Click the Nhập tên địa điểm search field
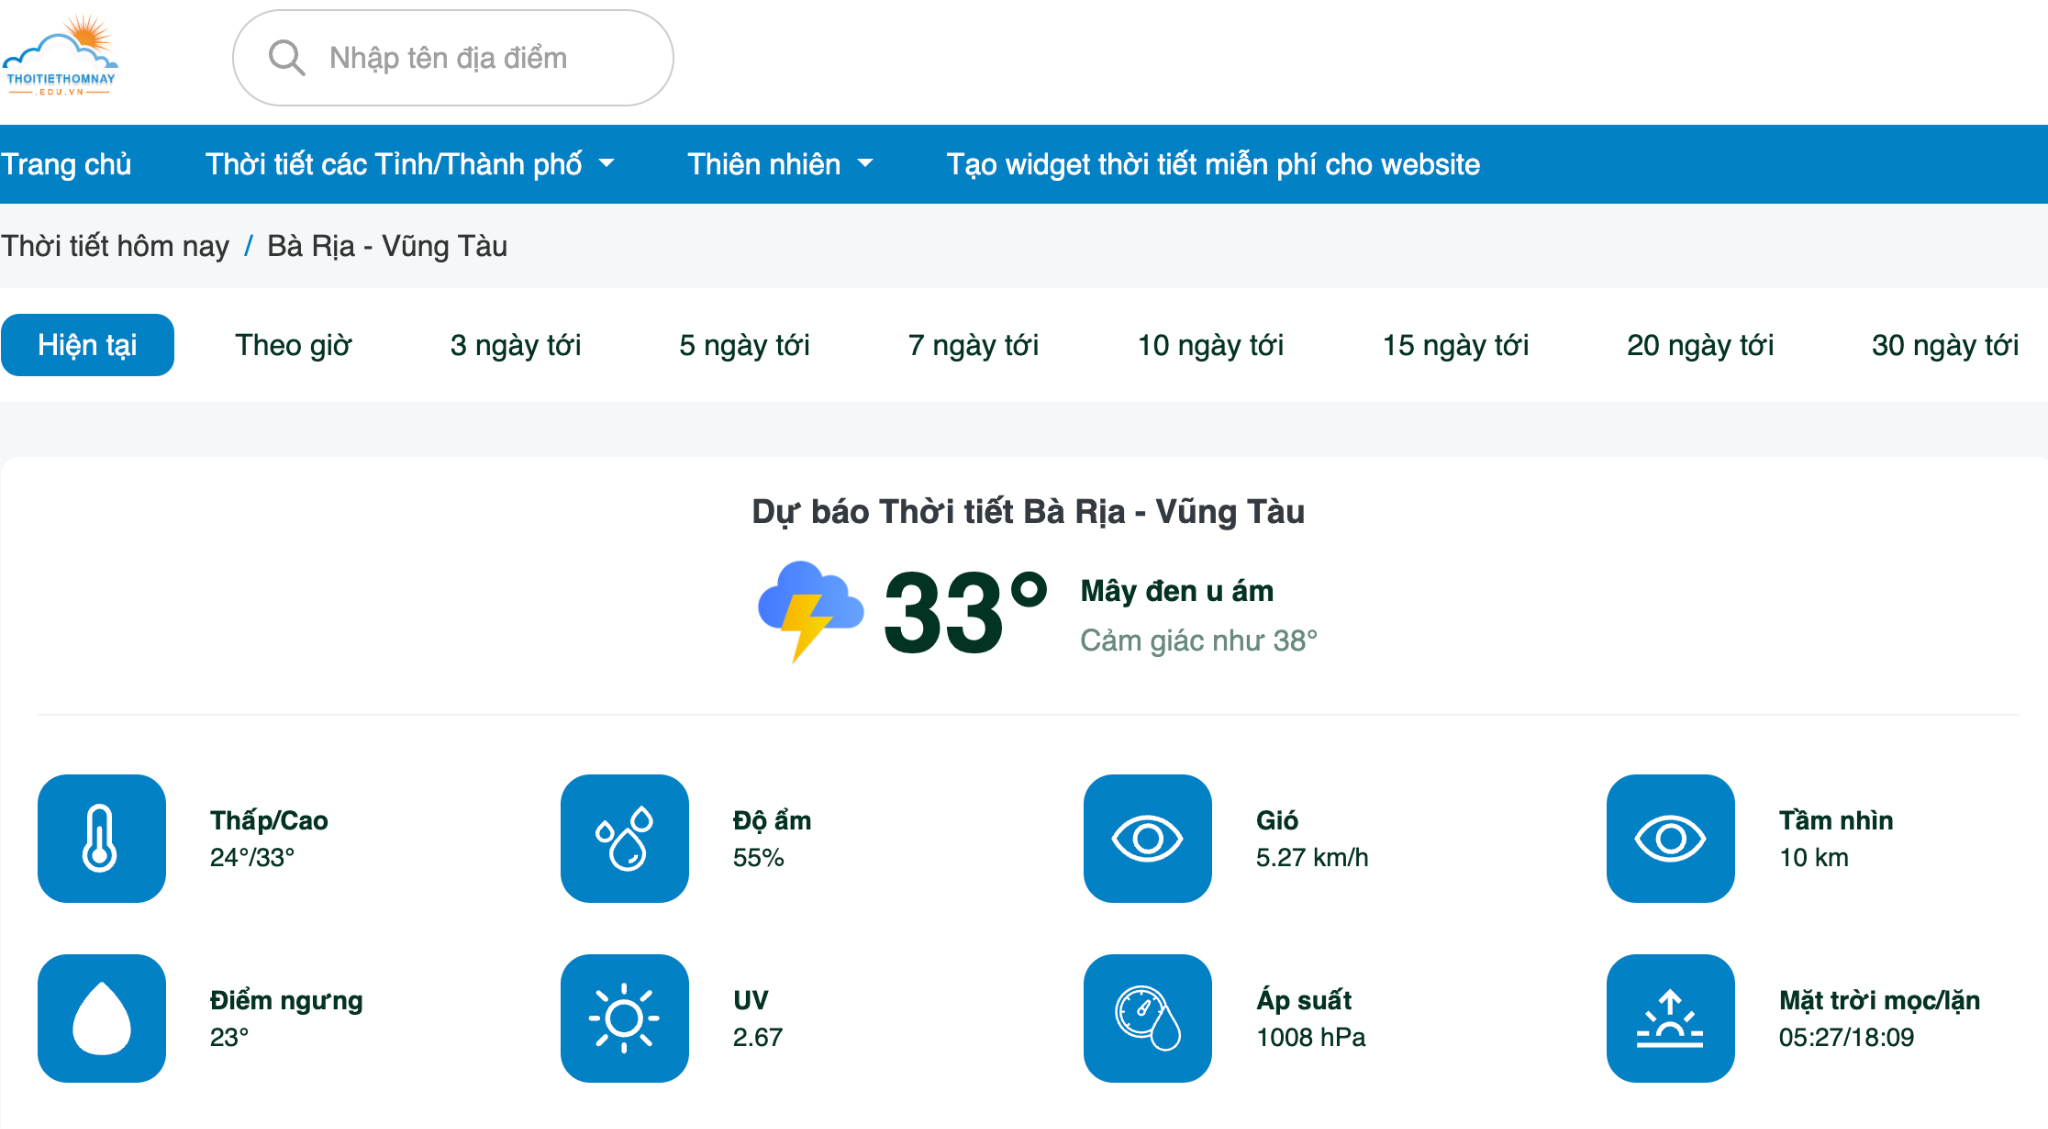 (453, 58)
